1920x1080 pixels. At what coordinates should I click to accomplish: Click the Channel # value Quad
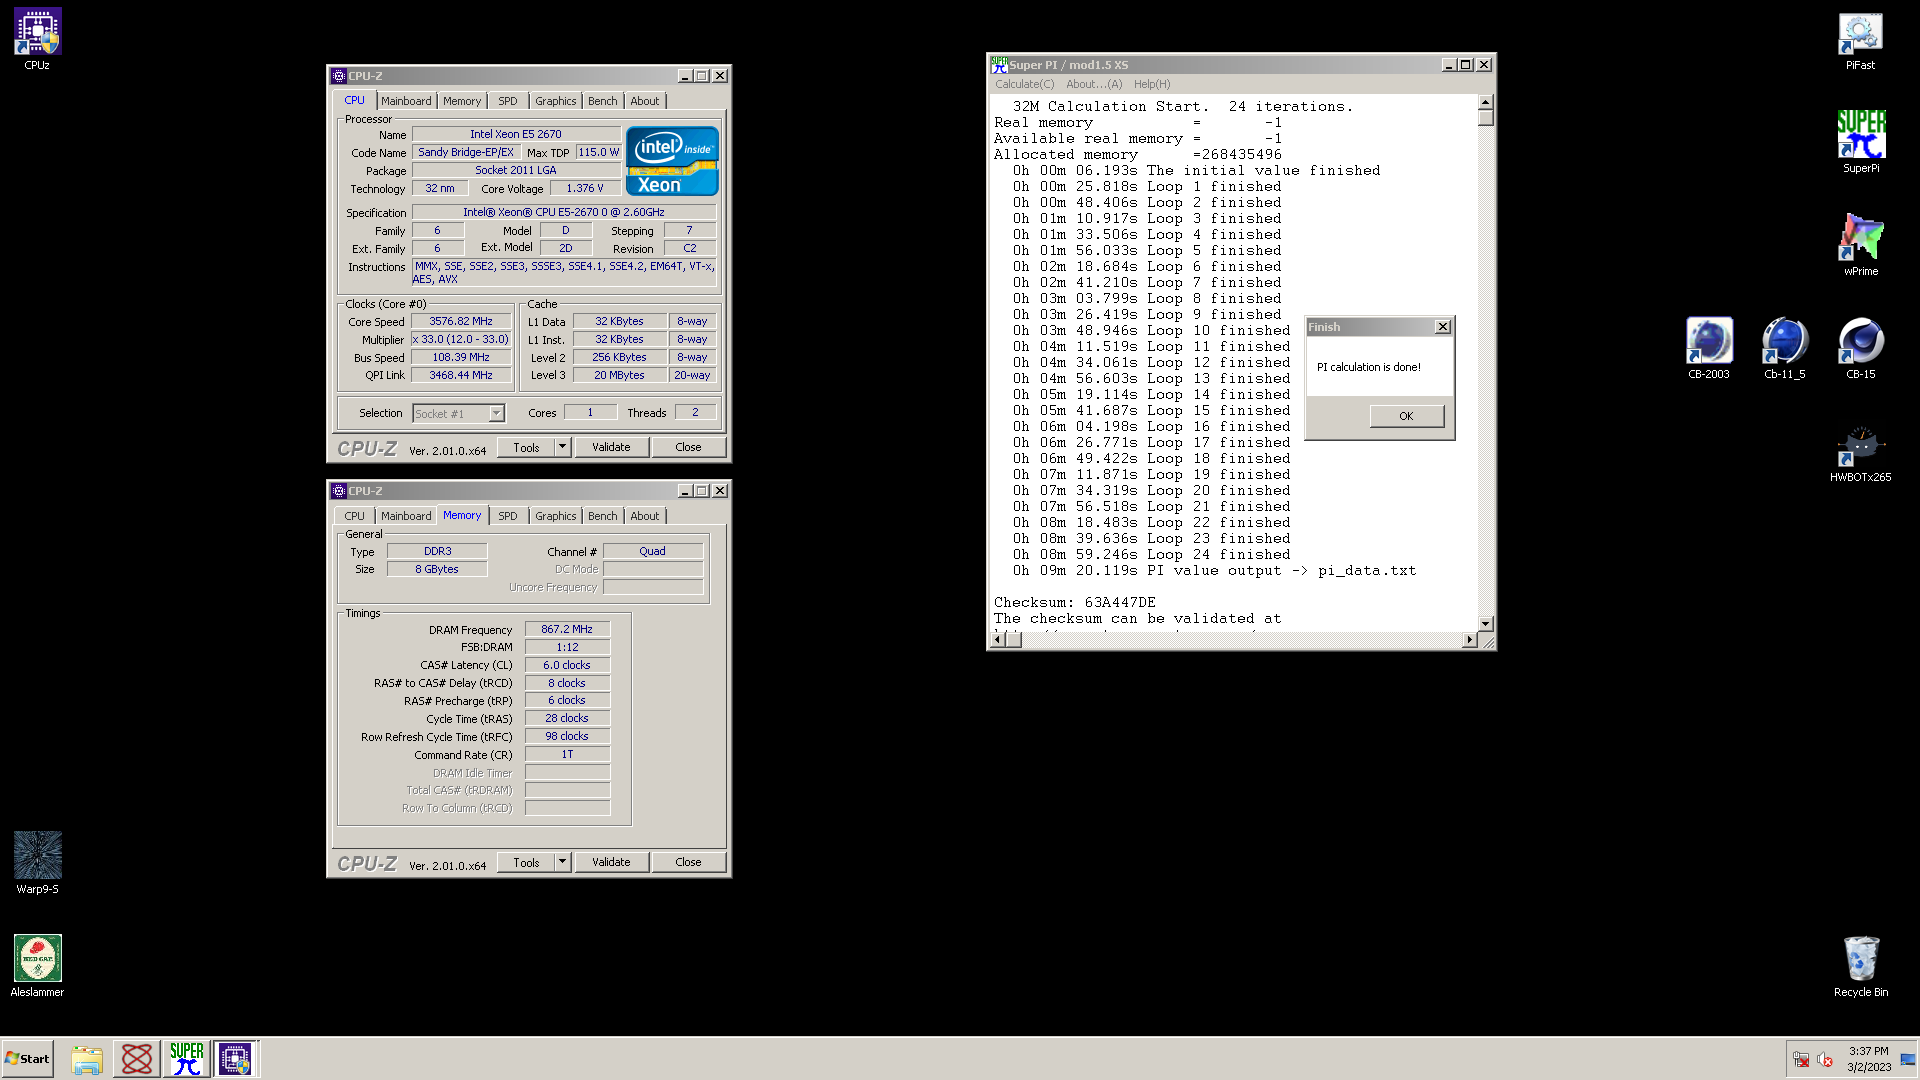coord(652,552)
